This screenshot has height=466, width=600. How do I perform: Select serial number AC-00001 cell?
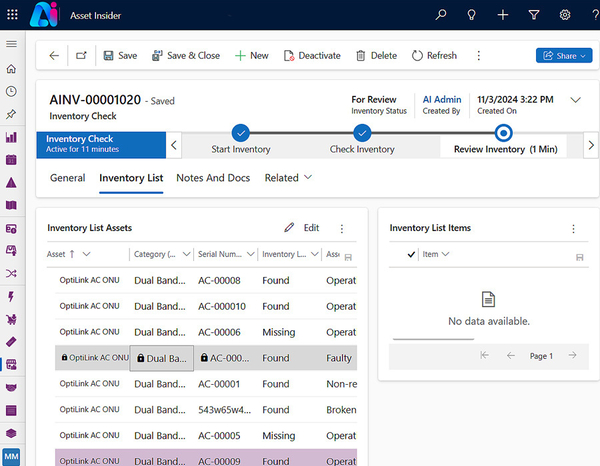tap(219, 384)
